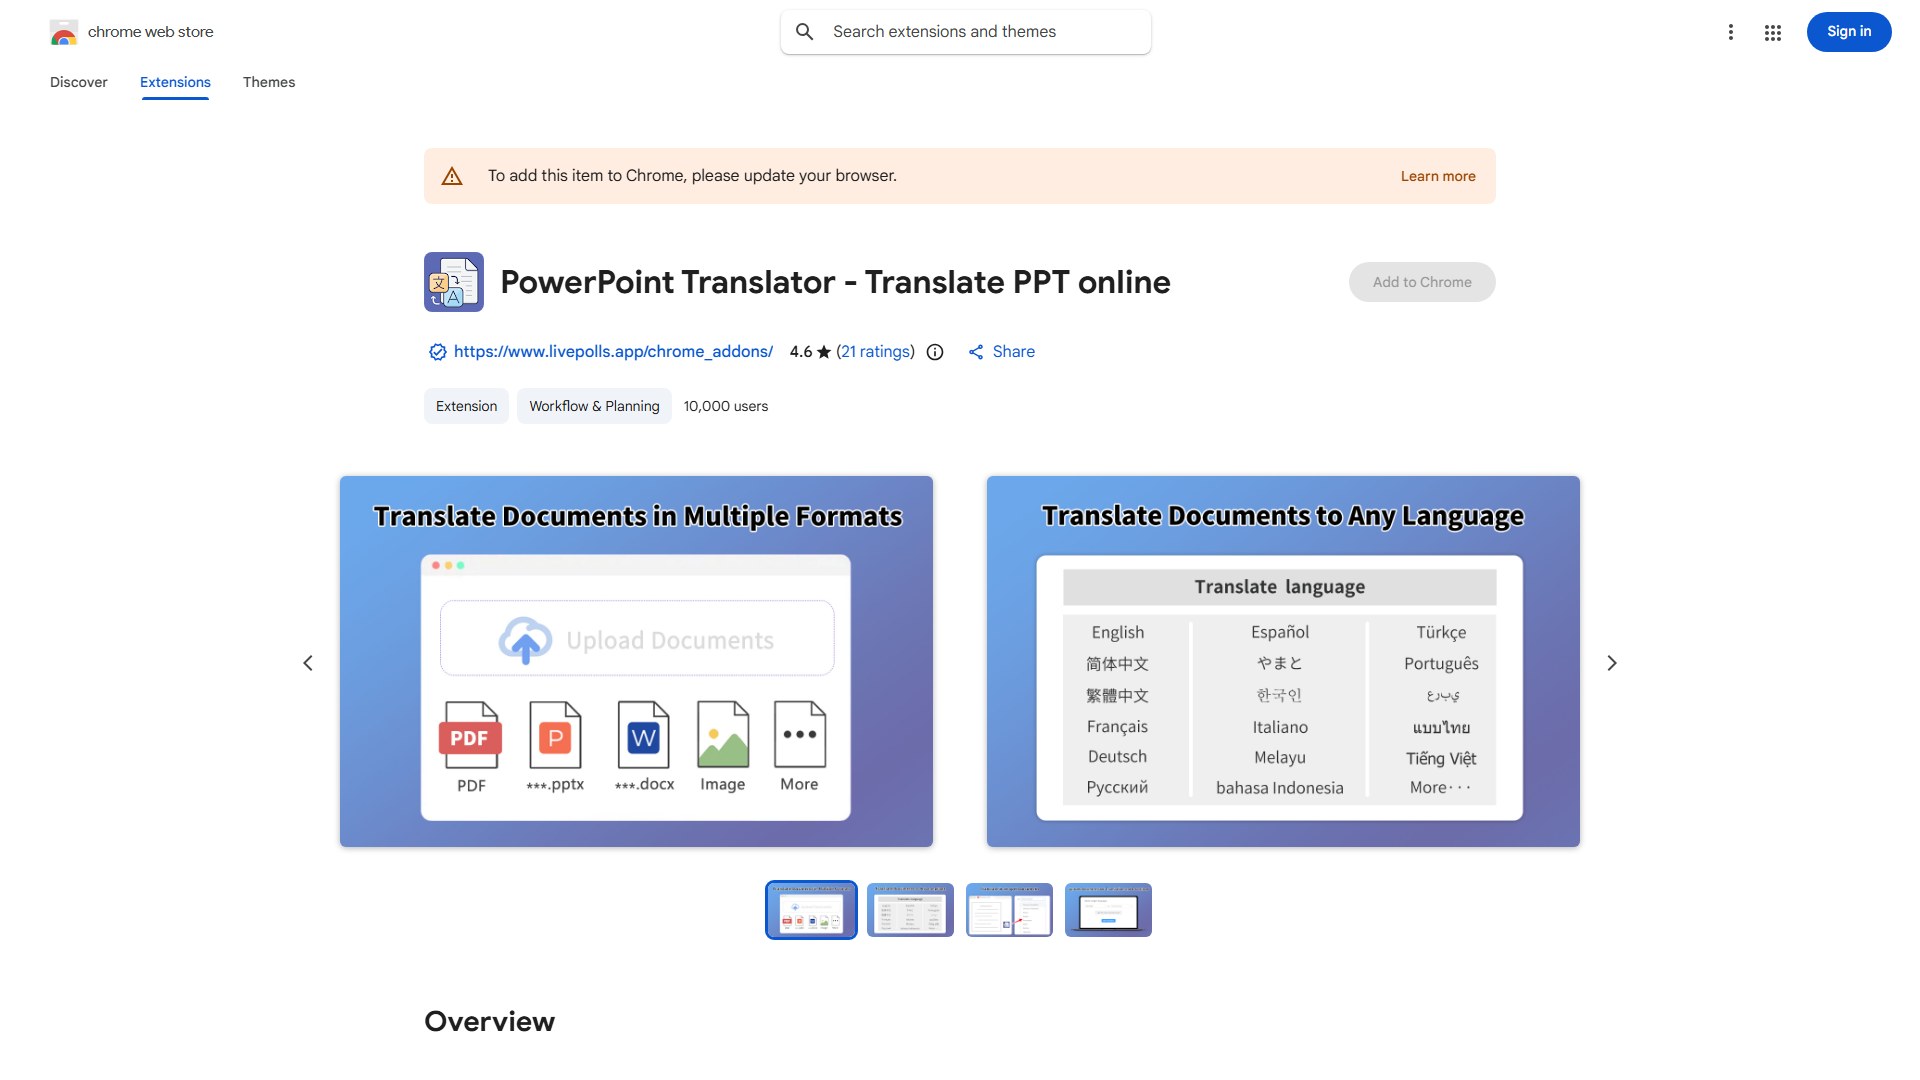This screenshot has width=1920, height=1080.
Task: Switch to the Discover tab
Action: click(78, 82)
